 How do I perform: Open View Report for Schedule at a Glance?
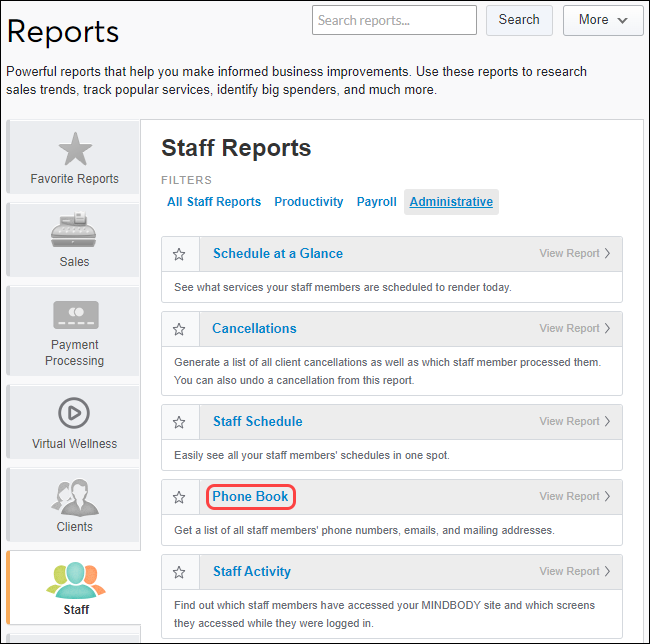click(575, 254)
